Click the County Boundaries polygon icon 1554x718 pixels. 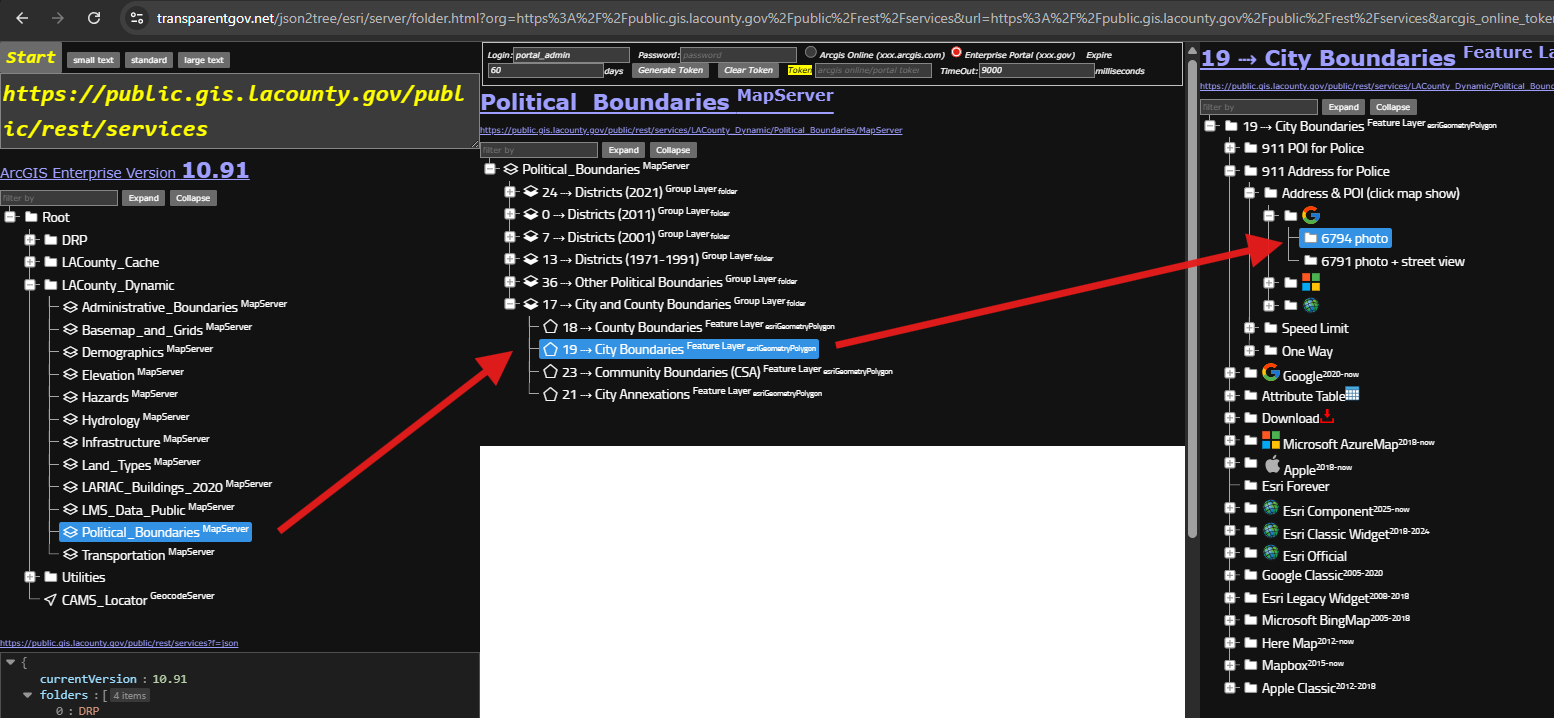pyautogui.click(x=549, y=327)
